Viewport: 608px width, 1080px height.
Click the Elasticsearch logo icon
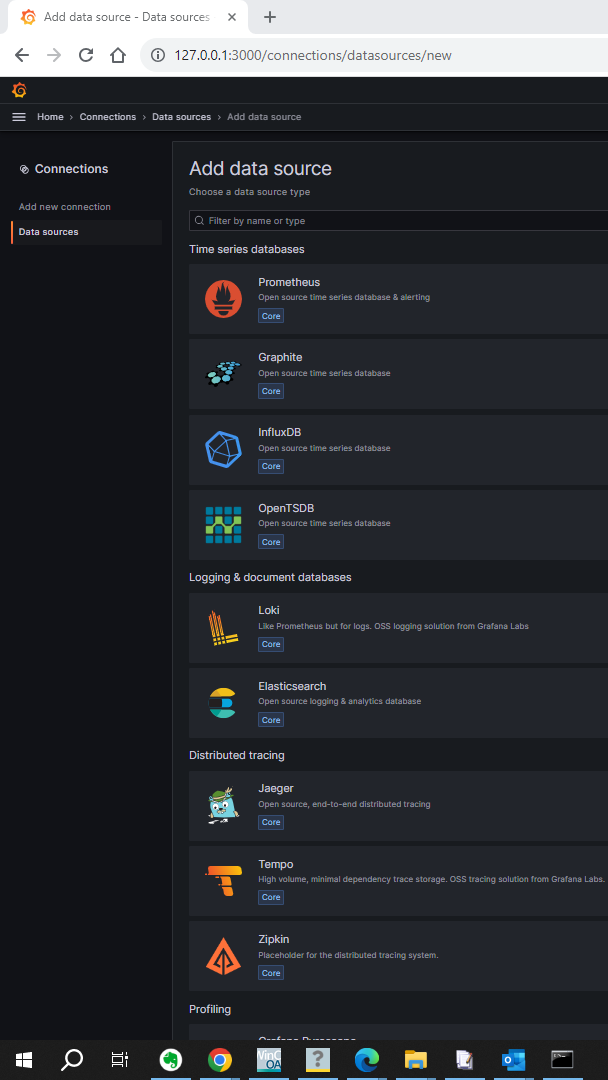pyautogui.click(x=222, y=703)
